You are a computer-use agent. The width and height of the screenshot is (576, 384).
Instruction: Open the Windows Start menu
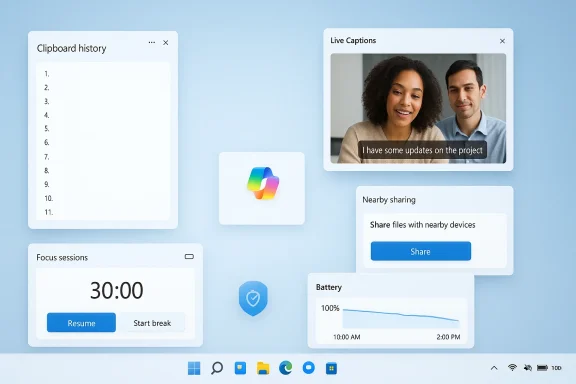(194, 368)
